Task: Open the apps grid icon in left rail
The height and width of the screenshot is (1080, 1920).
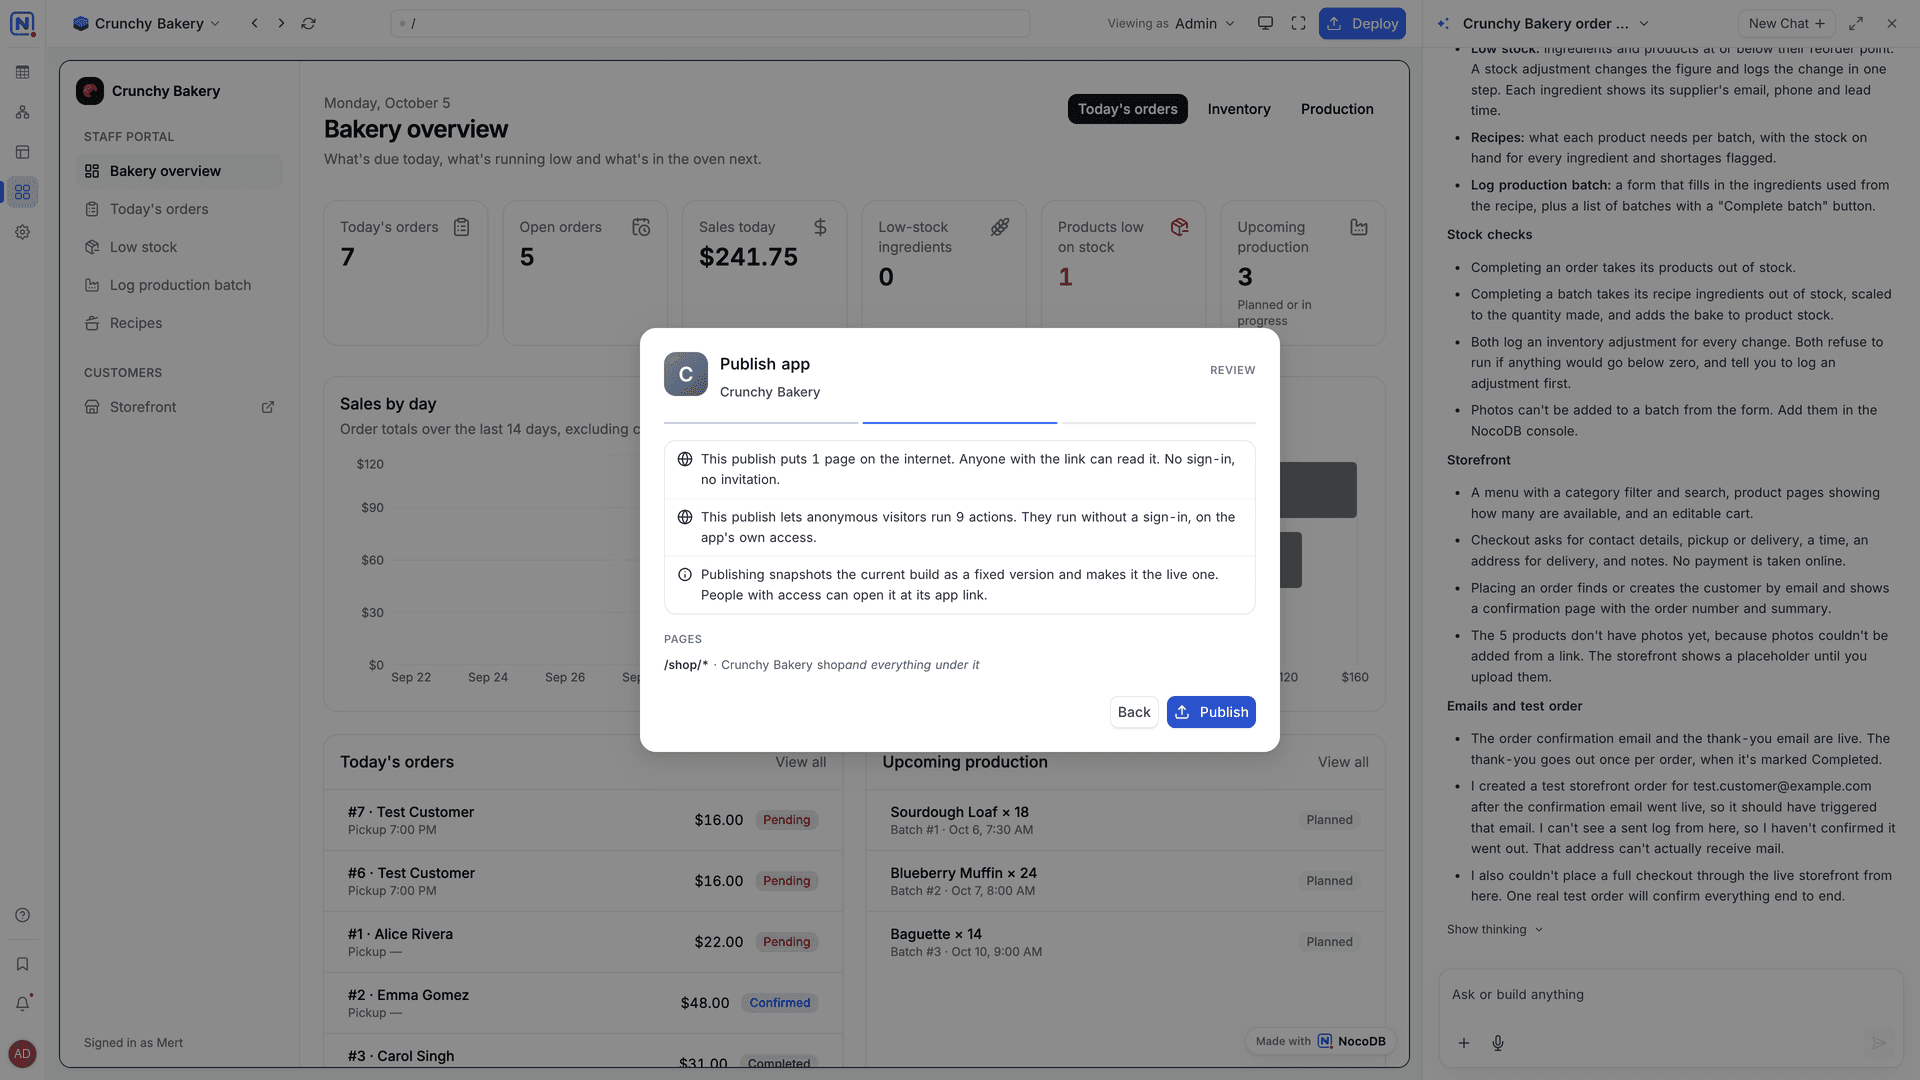Action: tap(22, 192)
